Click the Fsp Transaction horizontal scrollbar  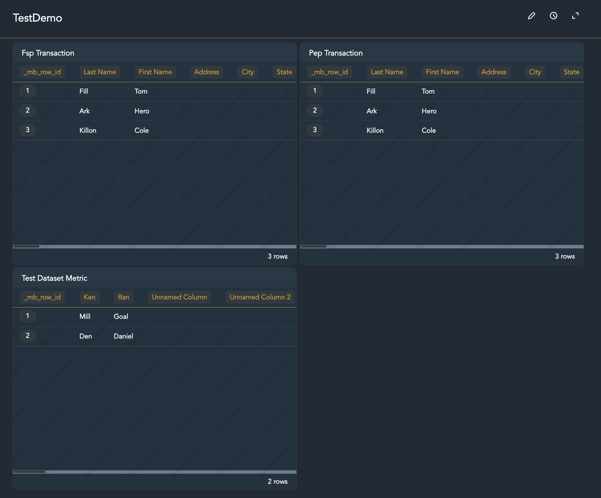tap(27, 246)
